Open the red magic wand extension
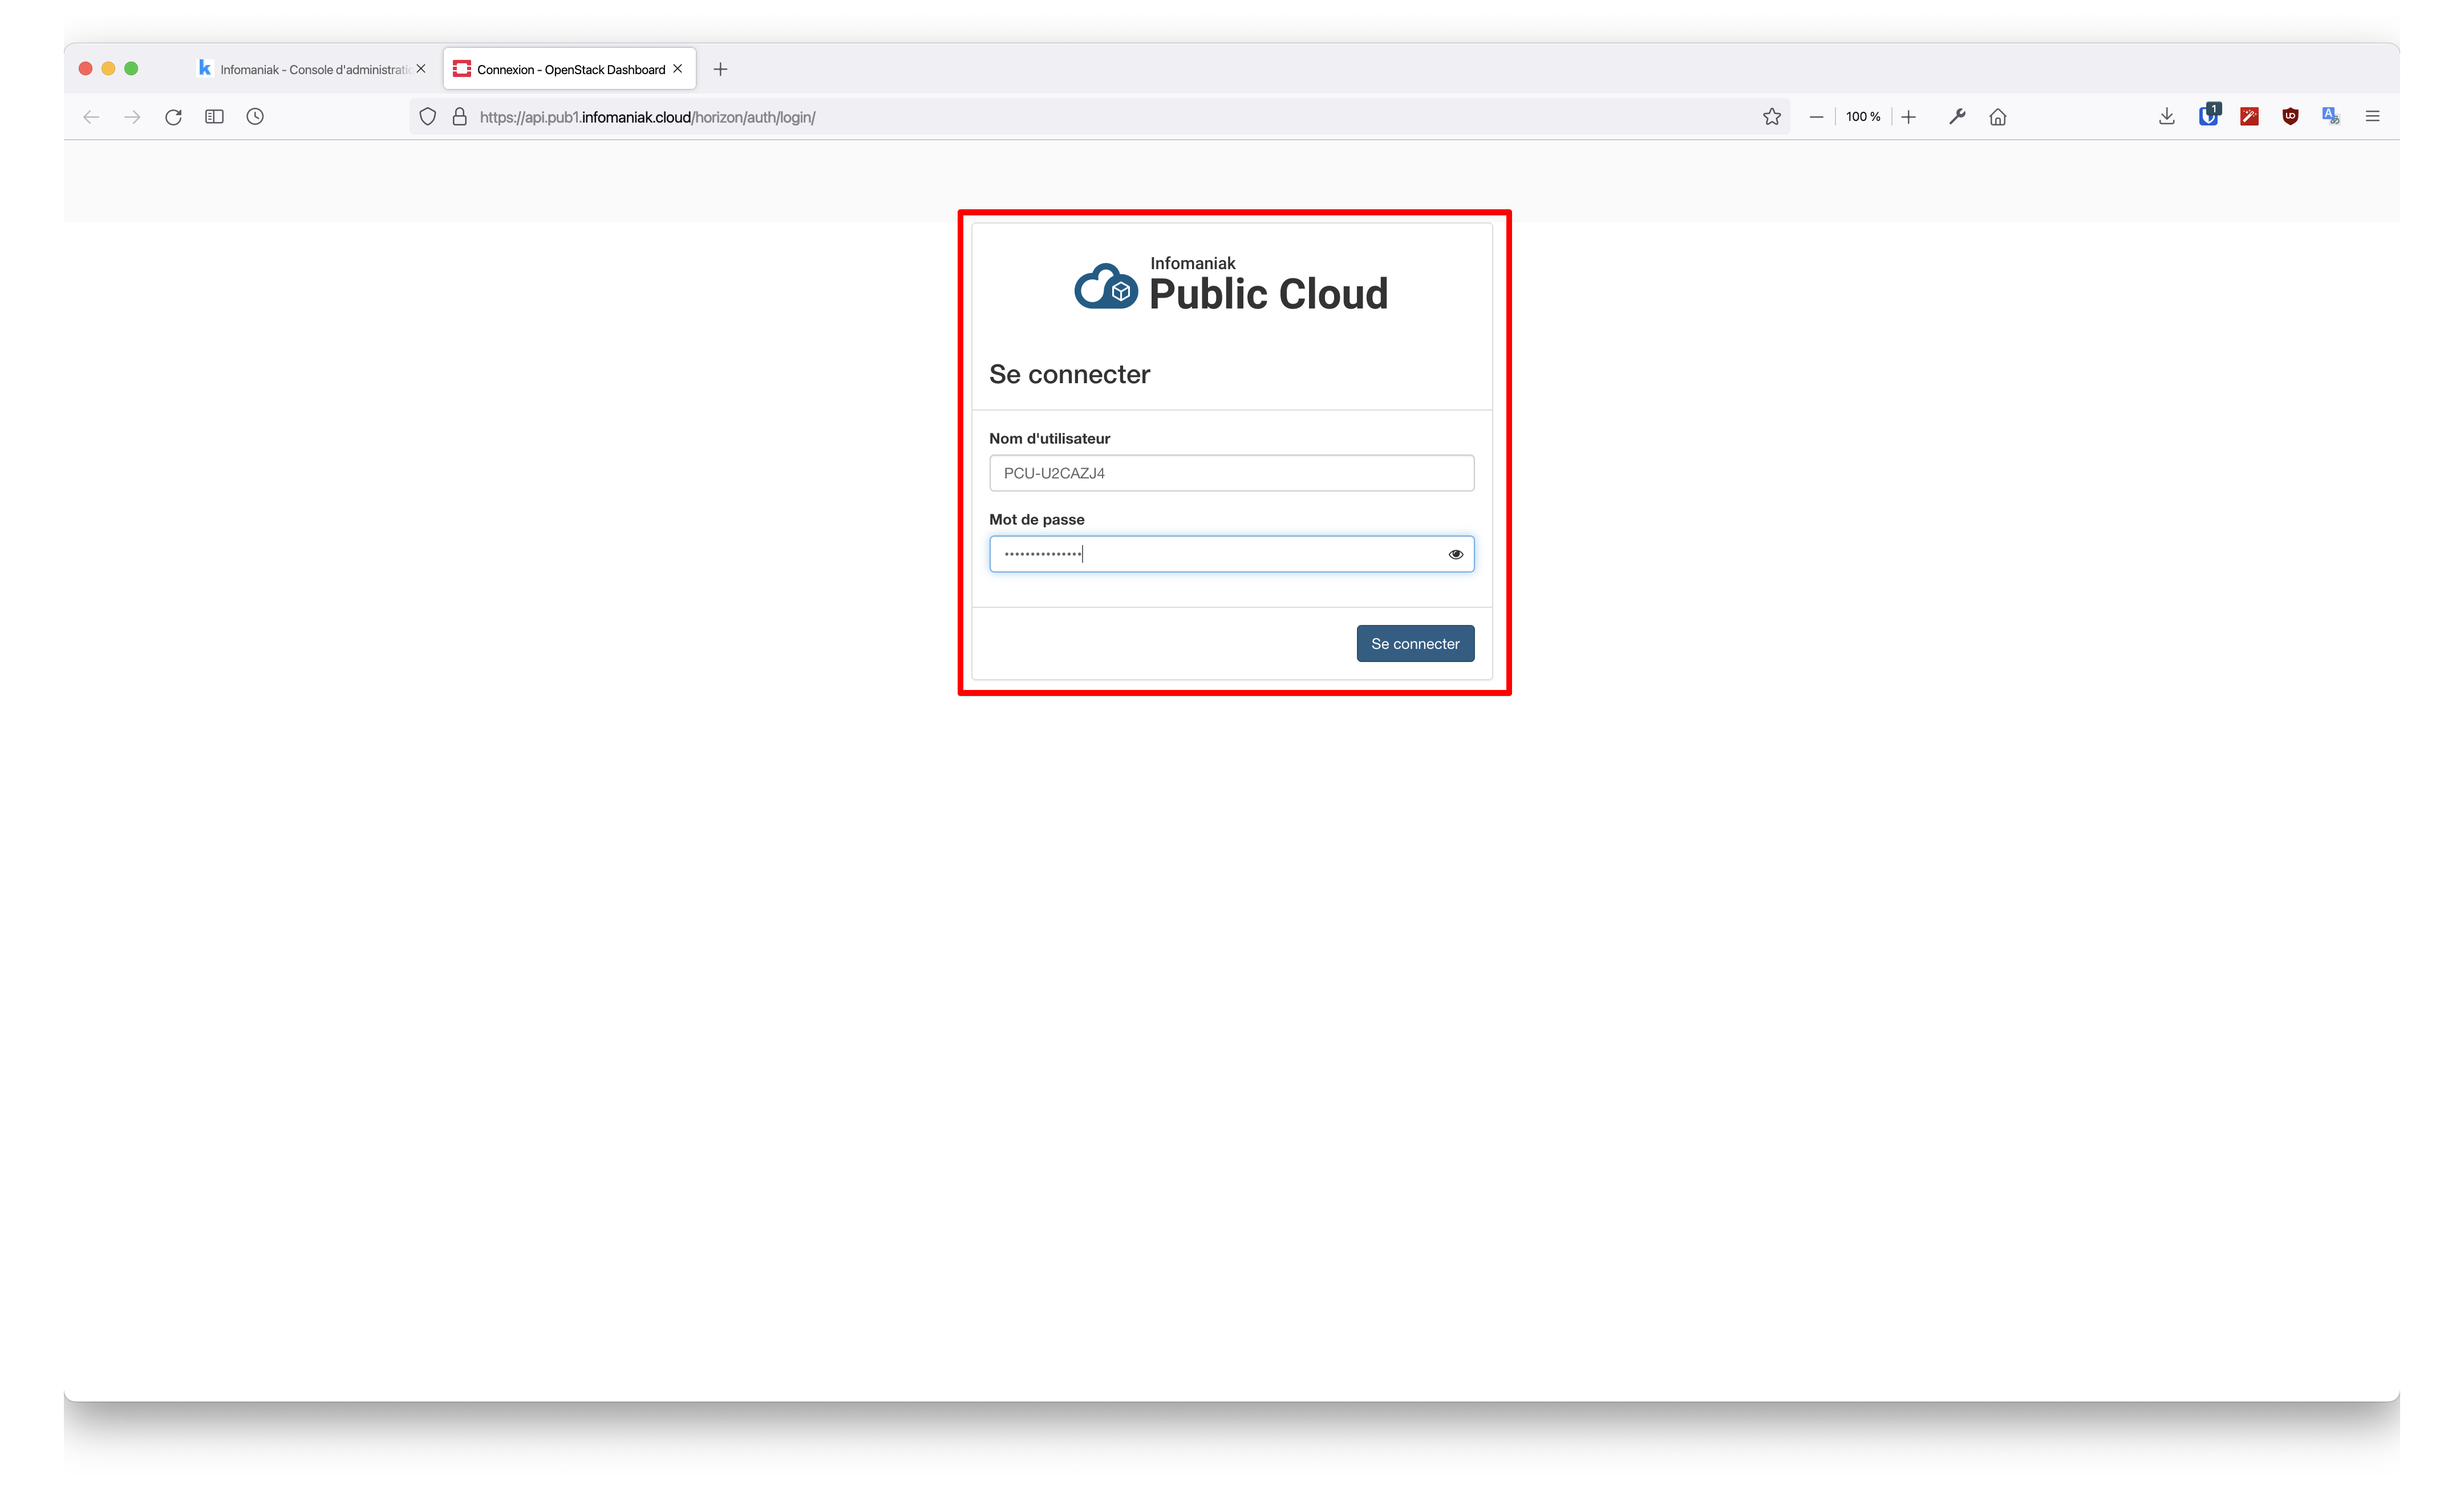2464x1486 pixels. (2249, 116)
